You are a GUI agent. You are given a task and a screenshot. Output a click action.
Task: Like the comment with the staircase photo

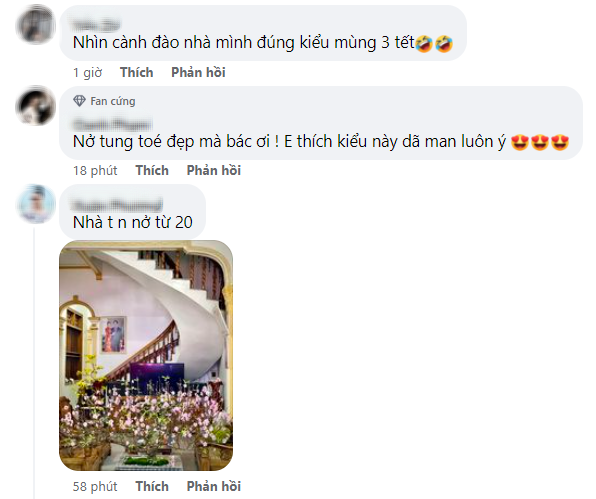click(152, 486)
